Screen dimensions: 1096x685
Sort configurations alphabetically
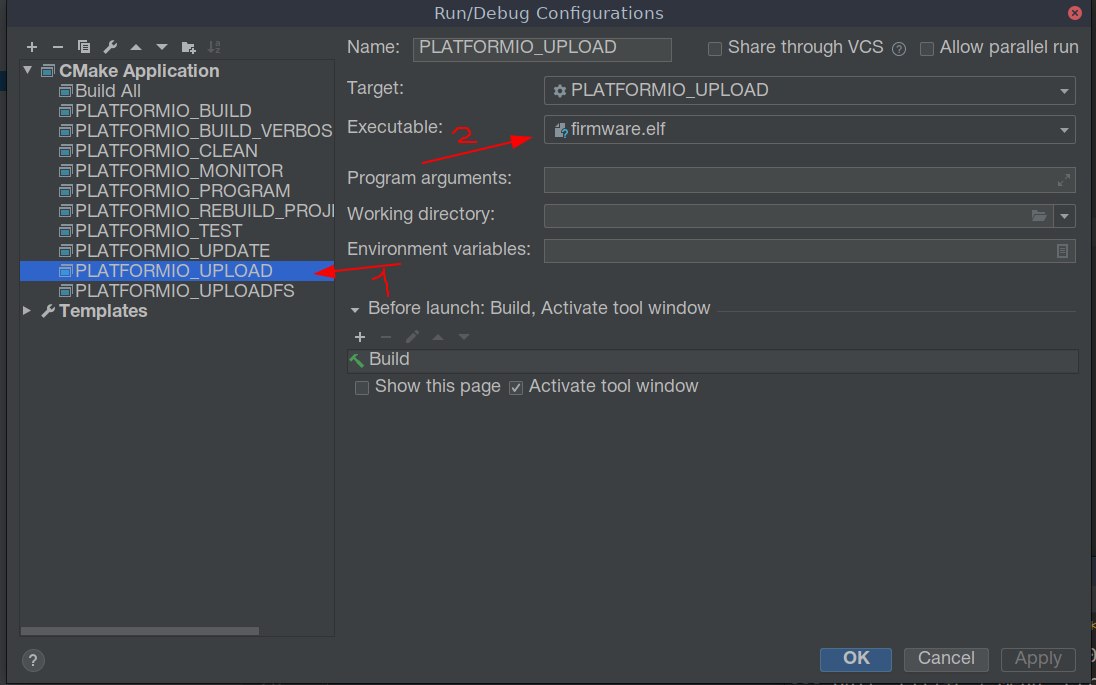(x=215, y=47)
